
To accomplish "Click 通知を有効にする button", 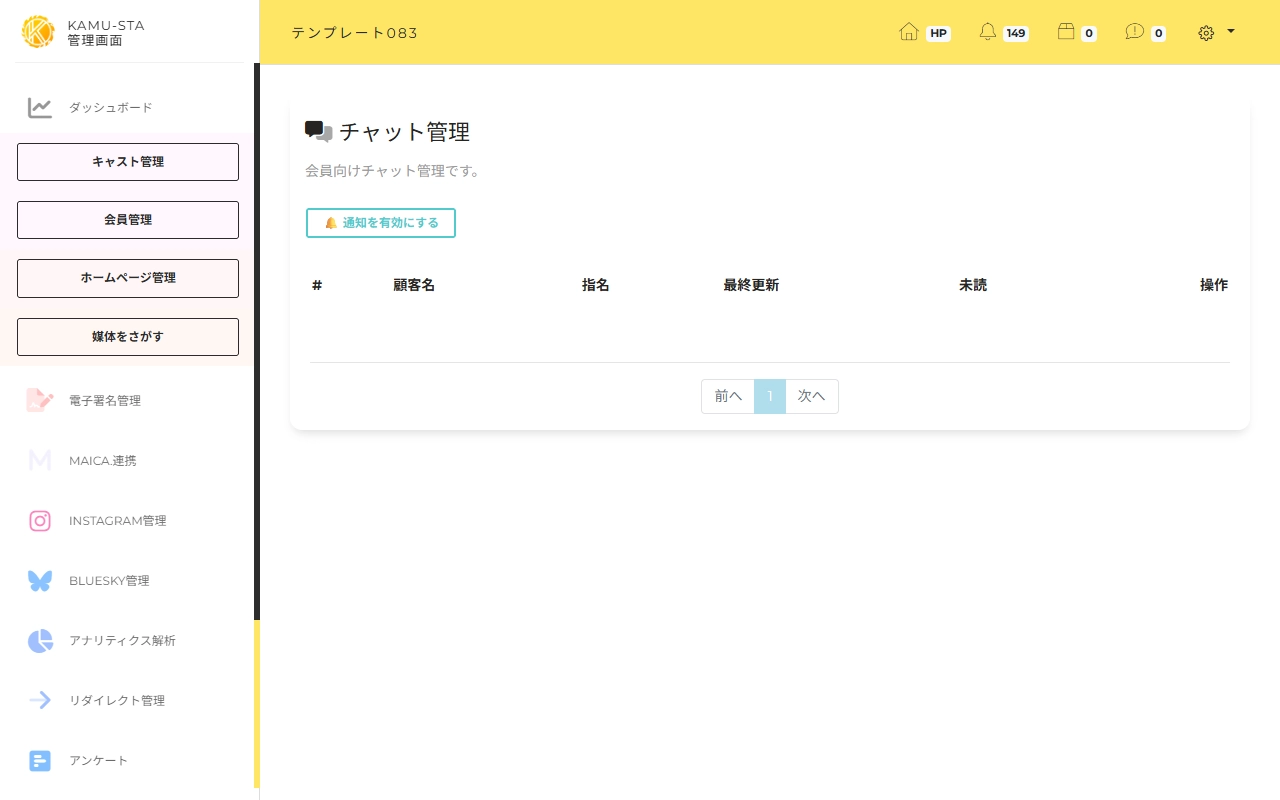I will [381, 223].
